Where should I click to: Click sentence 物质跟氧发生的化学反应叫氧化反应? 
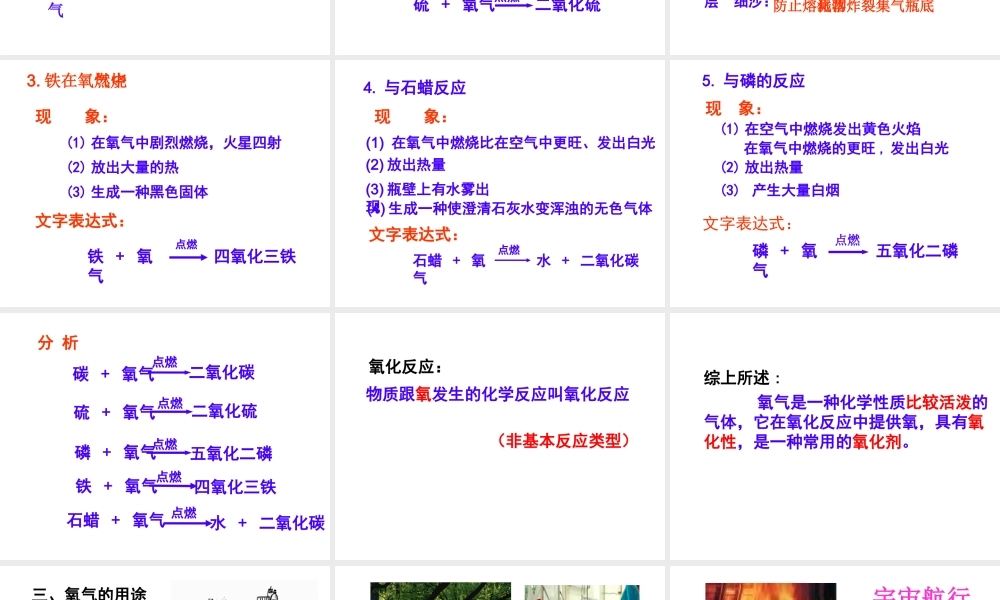[x=497, y=395]
